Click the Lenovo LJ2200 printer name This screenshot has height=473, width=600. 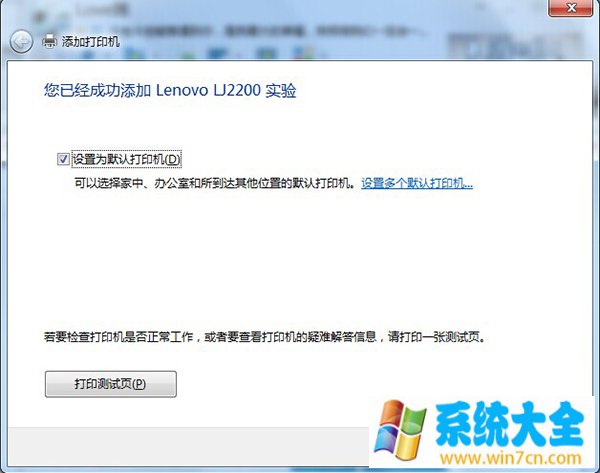click(x=208, y=91)
